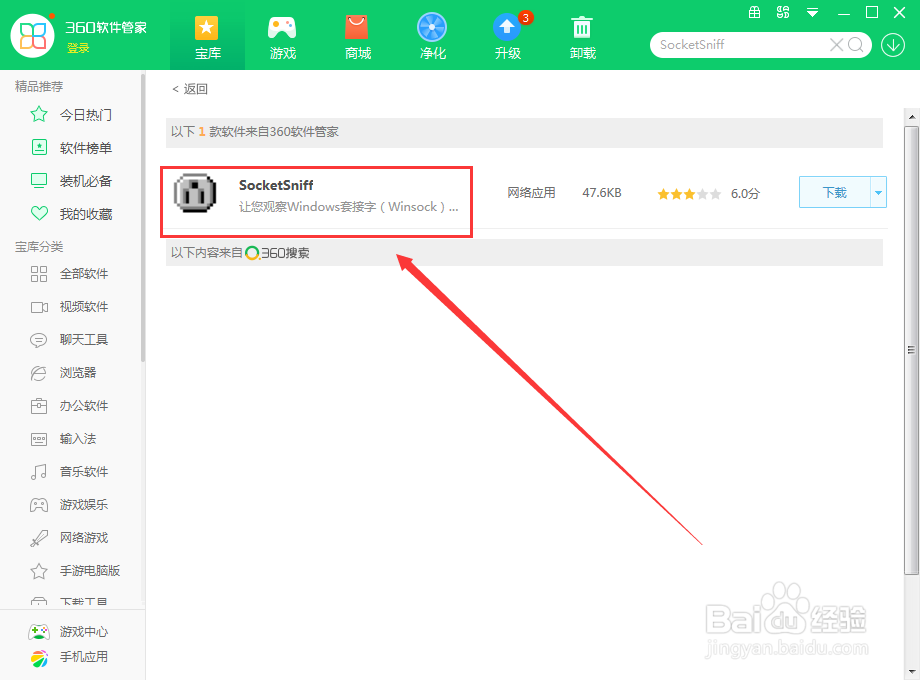Screen dimensions: 920x680
Task: Click the 360软件管家 logo icon
Action: click(x=33, y=36)
